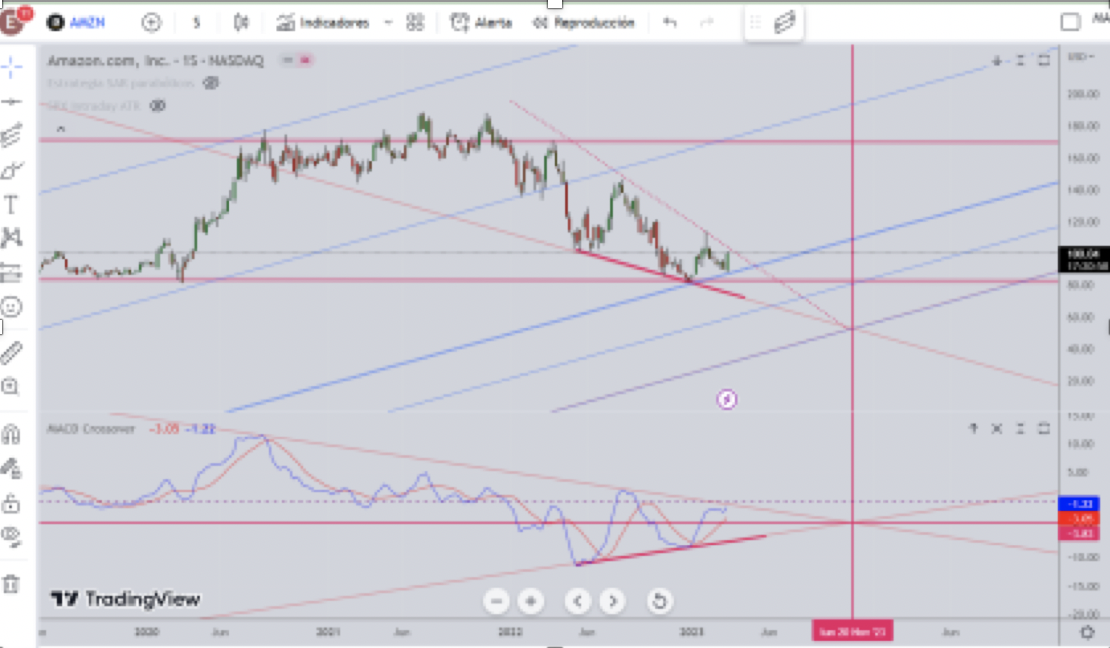
Task: Open the Indicadores menu
Action: point(323,23)
